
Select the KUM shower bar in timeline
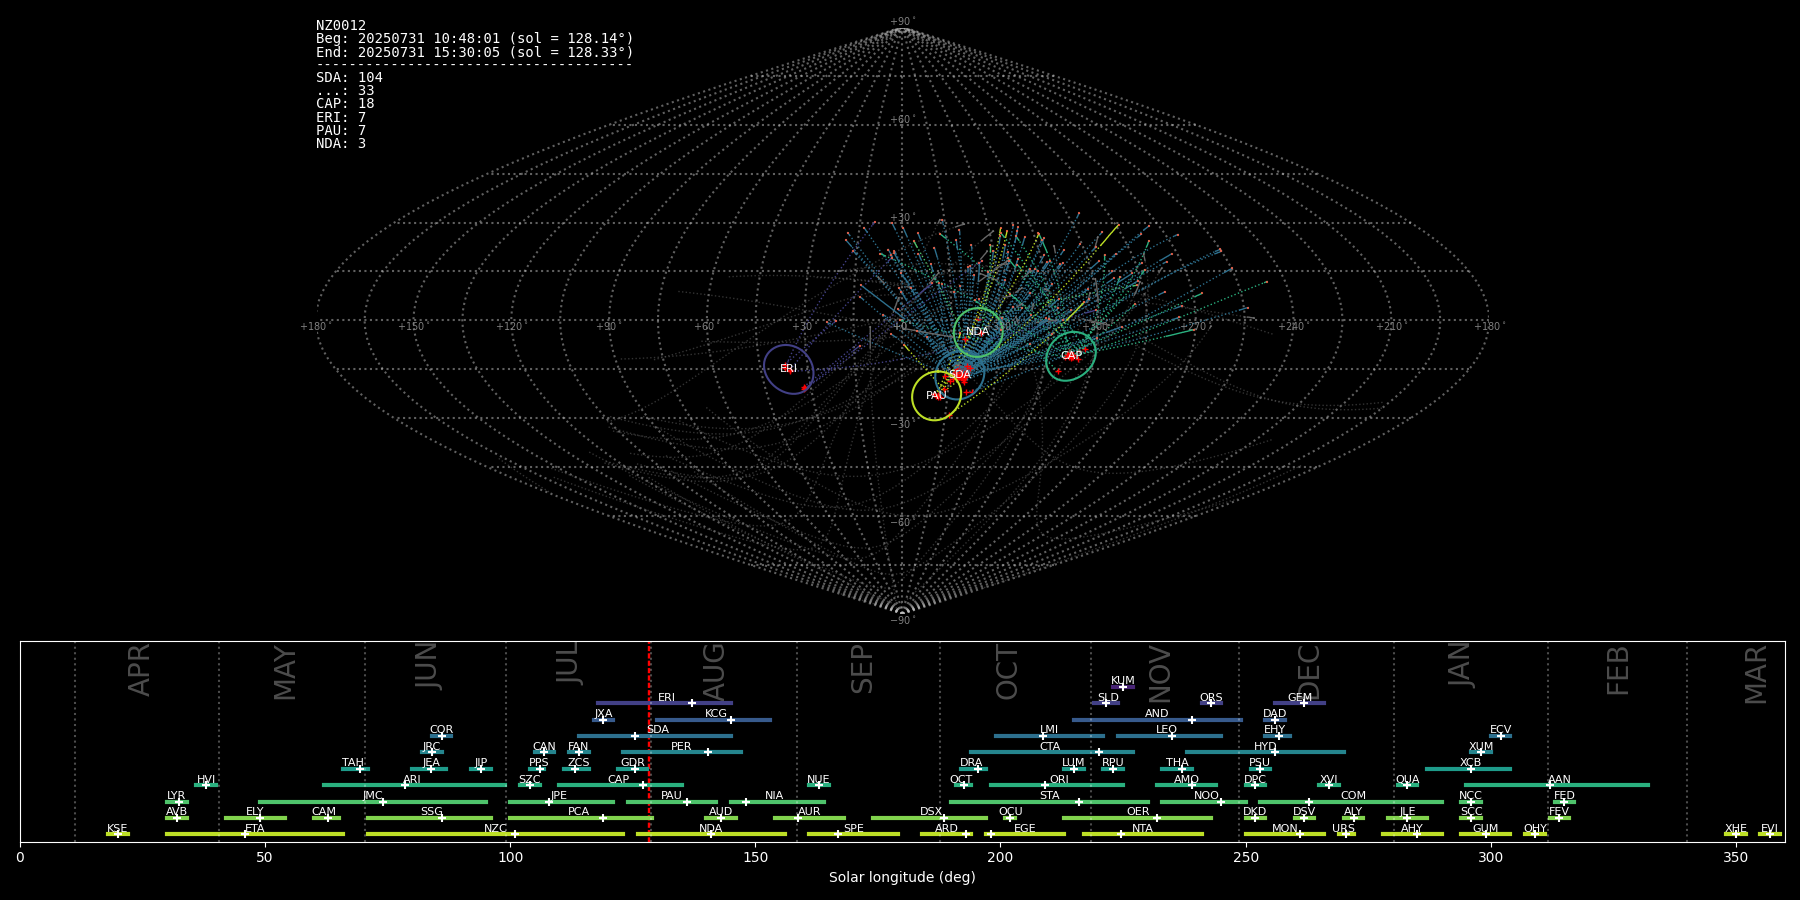point(1123,687)
